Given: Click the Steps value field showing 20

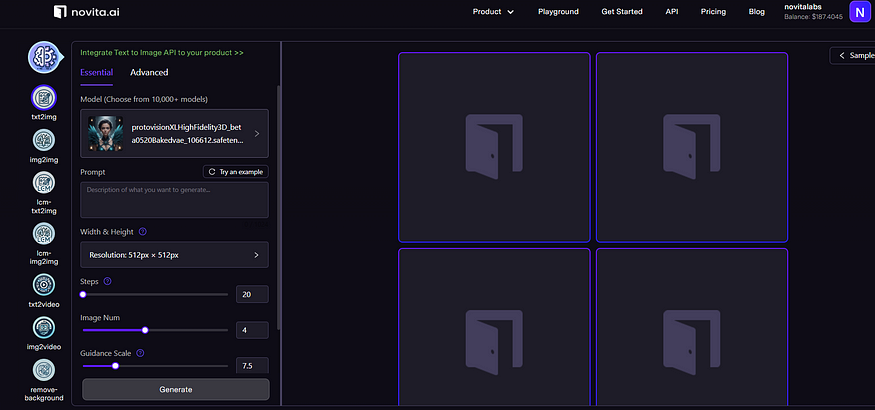Looking at the screenshot, I should (252, 294).
